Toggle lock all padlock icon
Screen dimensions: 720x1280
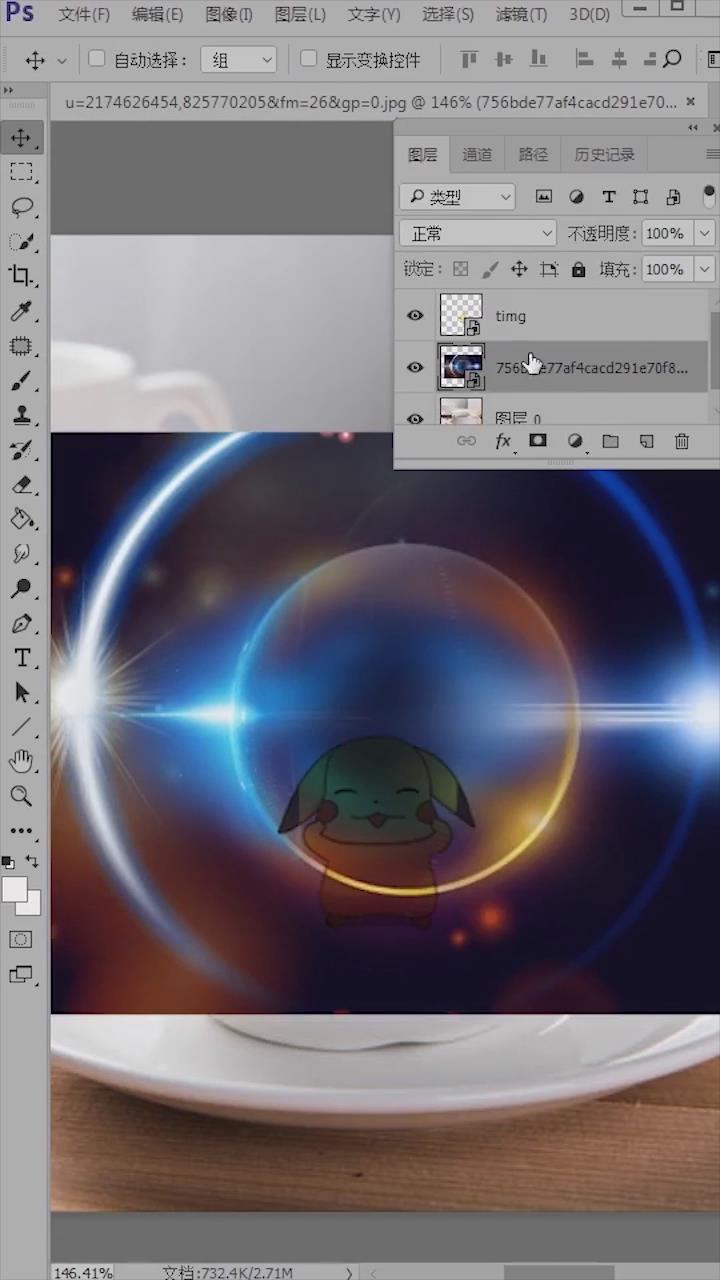[x=578, y=269]
